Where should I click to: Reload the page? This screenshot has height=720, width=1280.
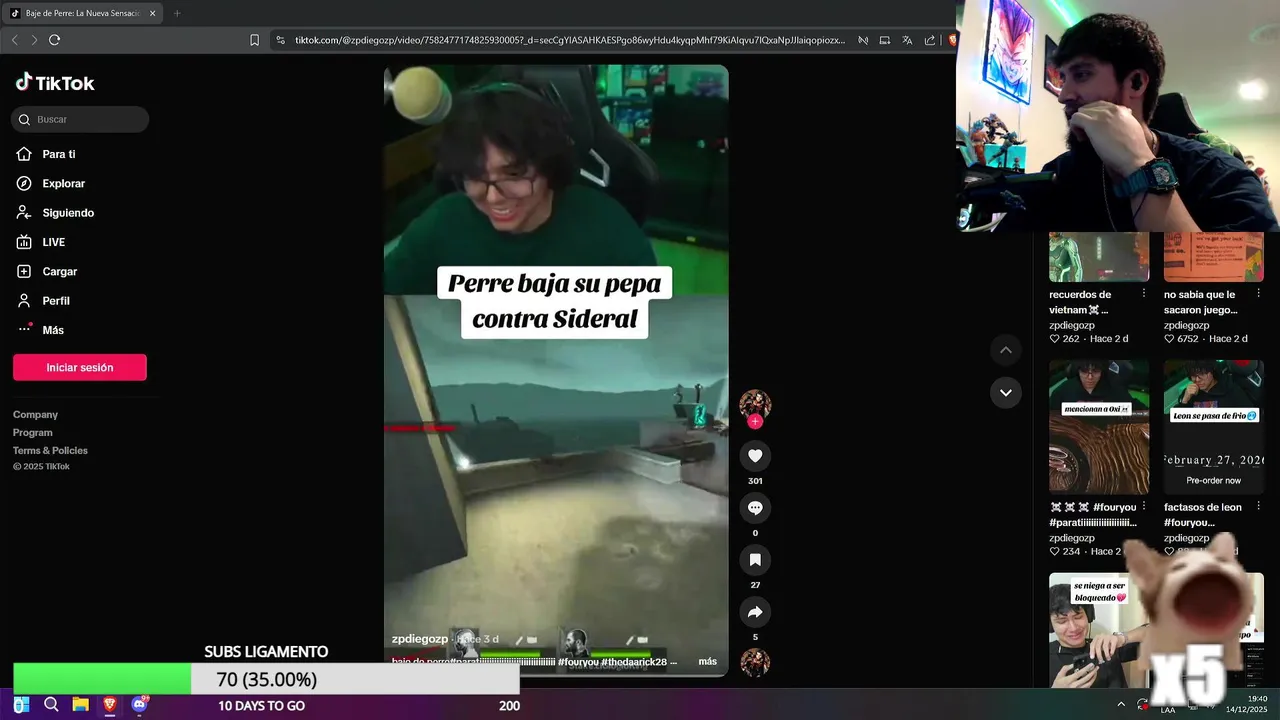(x=54, y=40)
